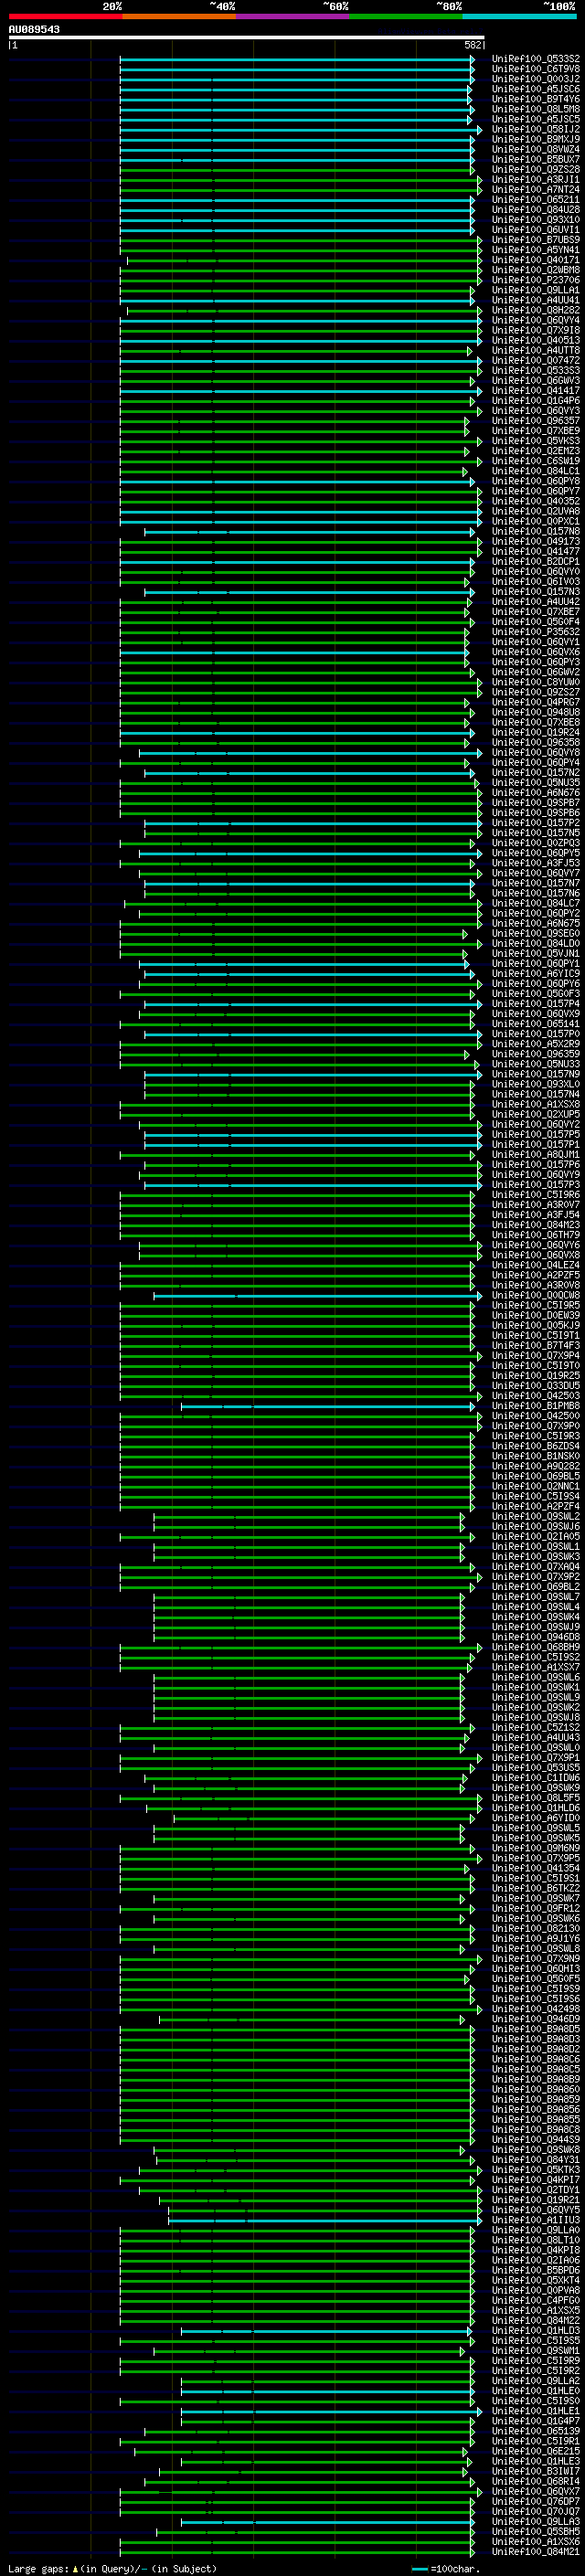Select the UniRef100_B5BUX7 label
Screen dimensions: 585x2576
[536, 159]
